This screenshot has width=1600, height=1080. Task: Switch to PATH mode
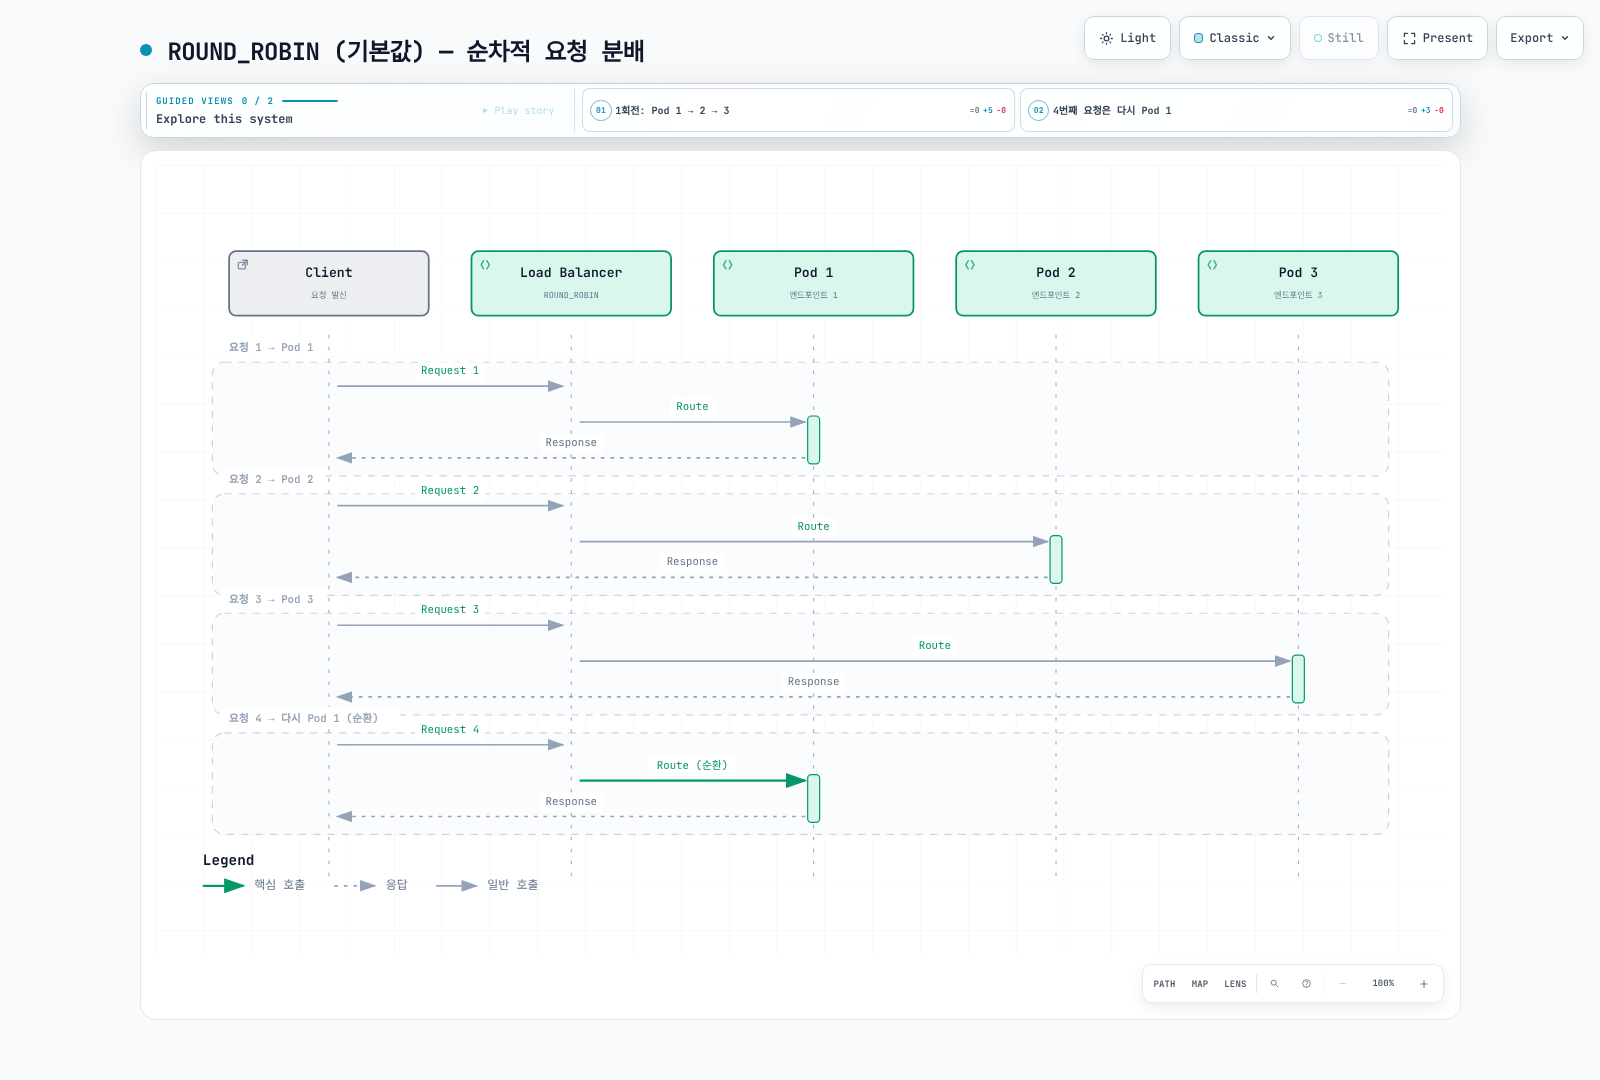(1164, 984)
